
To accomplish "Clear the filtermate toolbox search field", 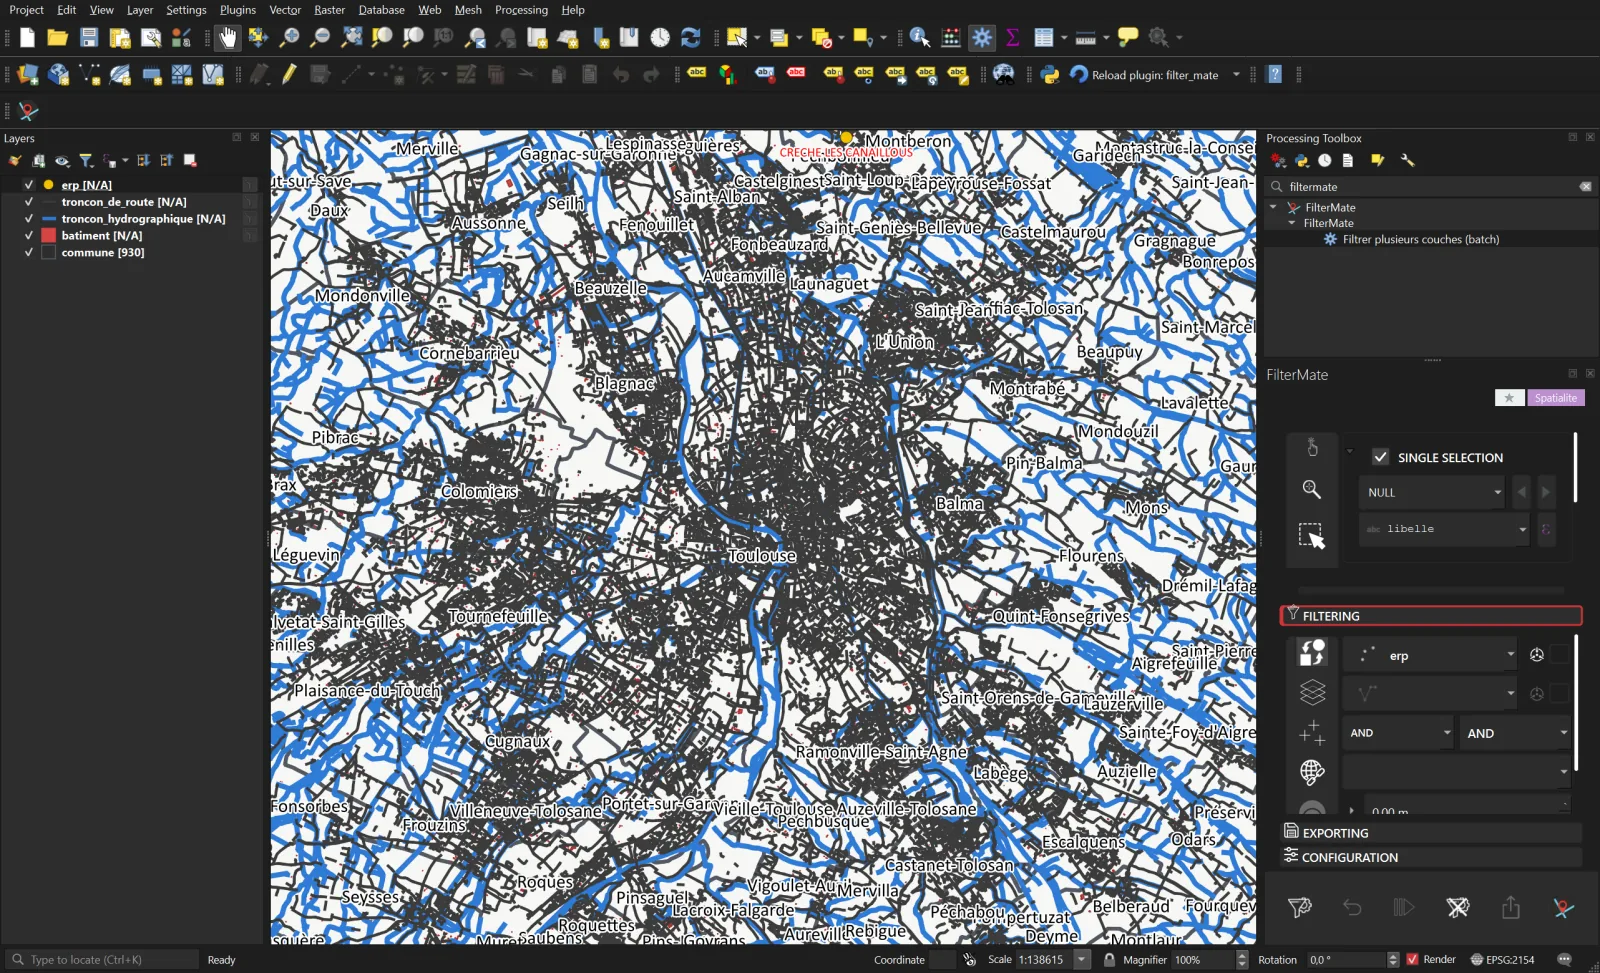I will tap(1585, 187).
